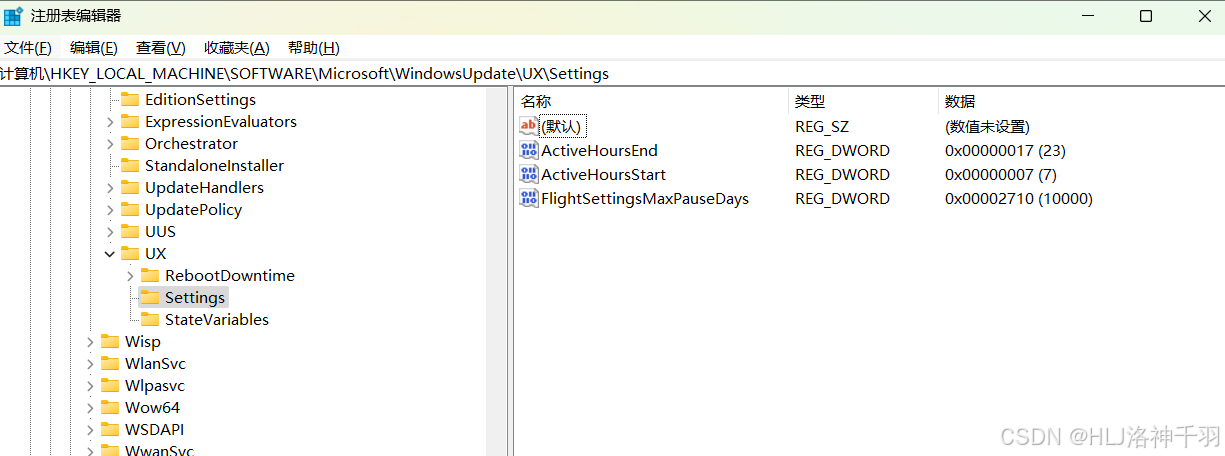Select the EditionSettings tree label
The image size is (1225, 456).
coord(200,100)
